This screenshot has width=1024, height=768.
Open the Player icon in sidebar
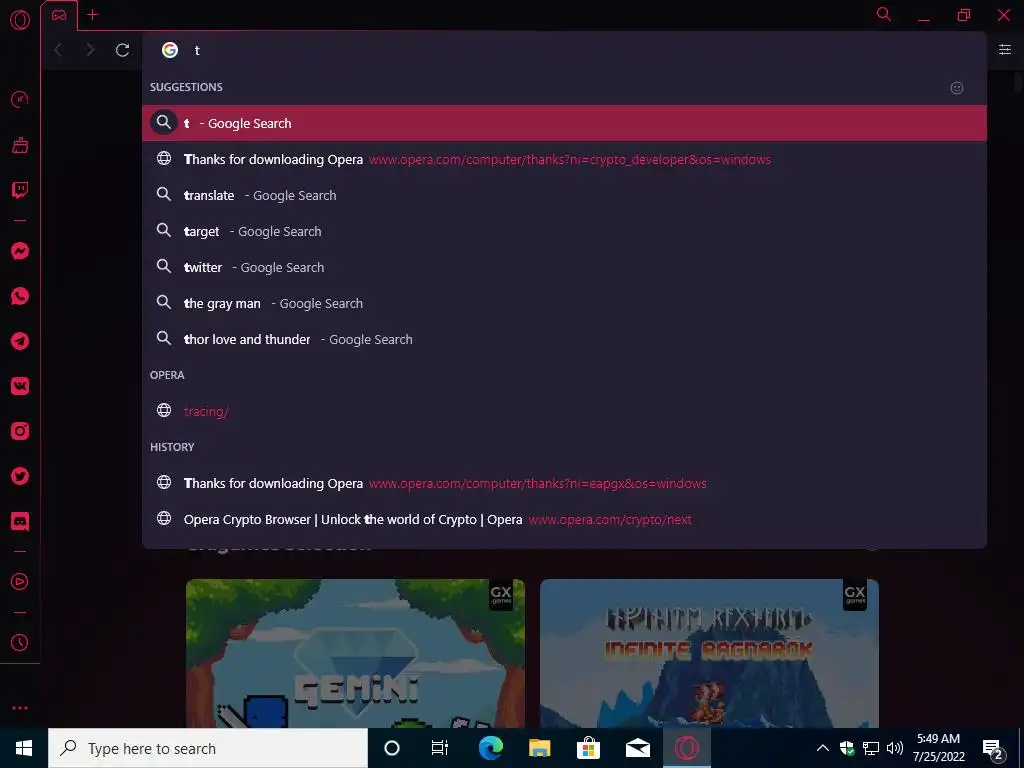(x=20, y=581)
